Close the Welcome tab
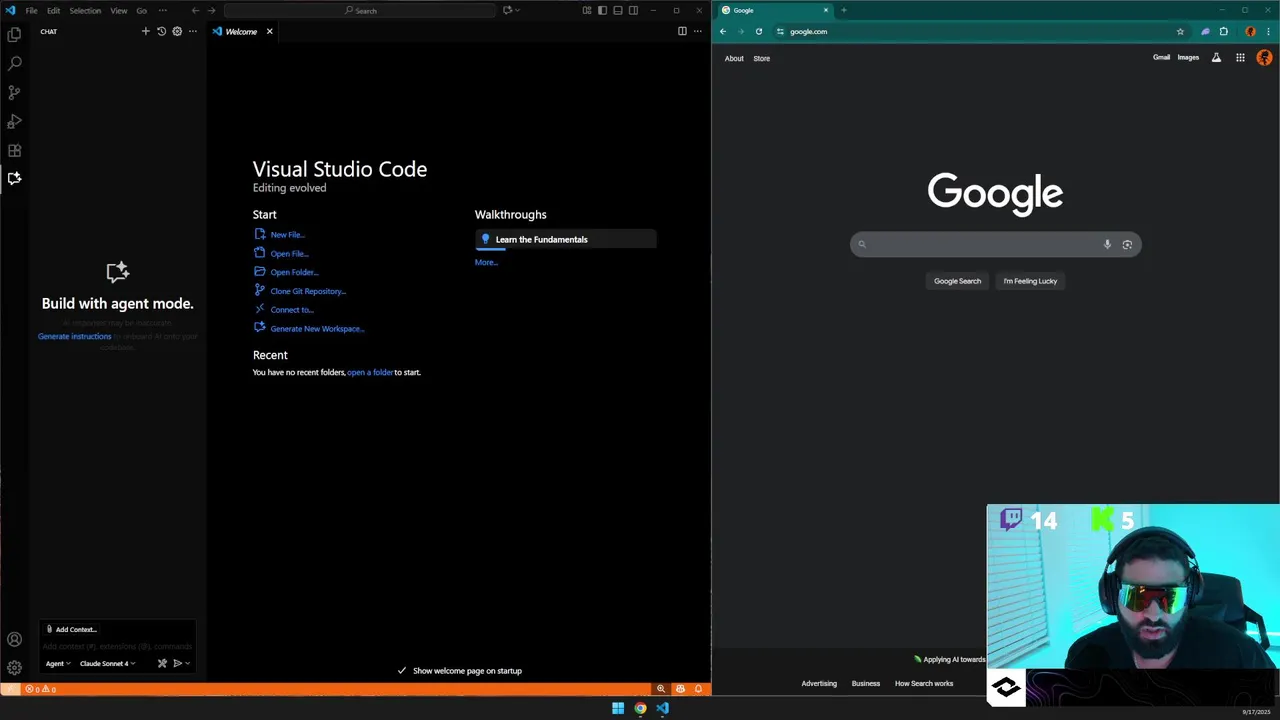The width and height of the screenshot is (1280, 720). [269, 31]
